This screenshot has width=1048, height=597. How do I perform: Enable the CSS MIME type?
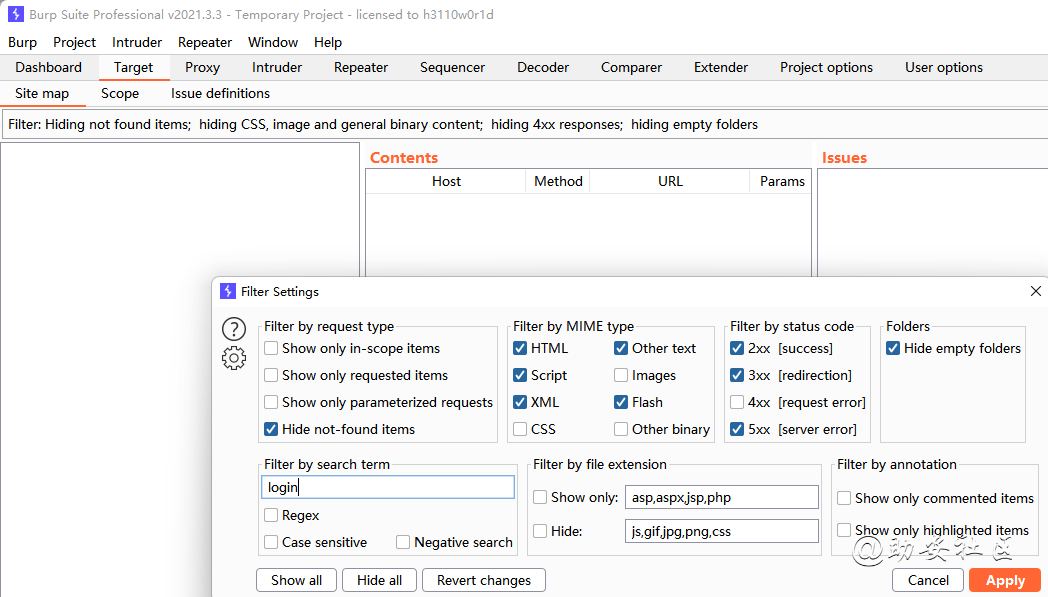tap(520, 429)
